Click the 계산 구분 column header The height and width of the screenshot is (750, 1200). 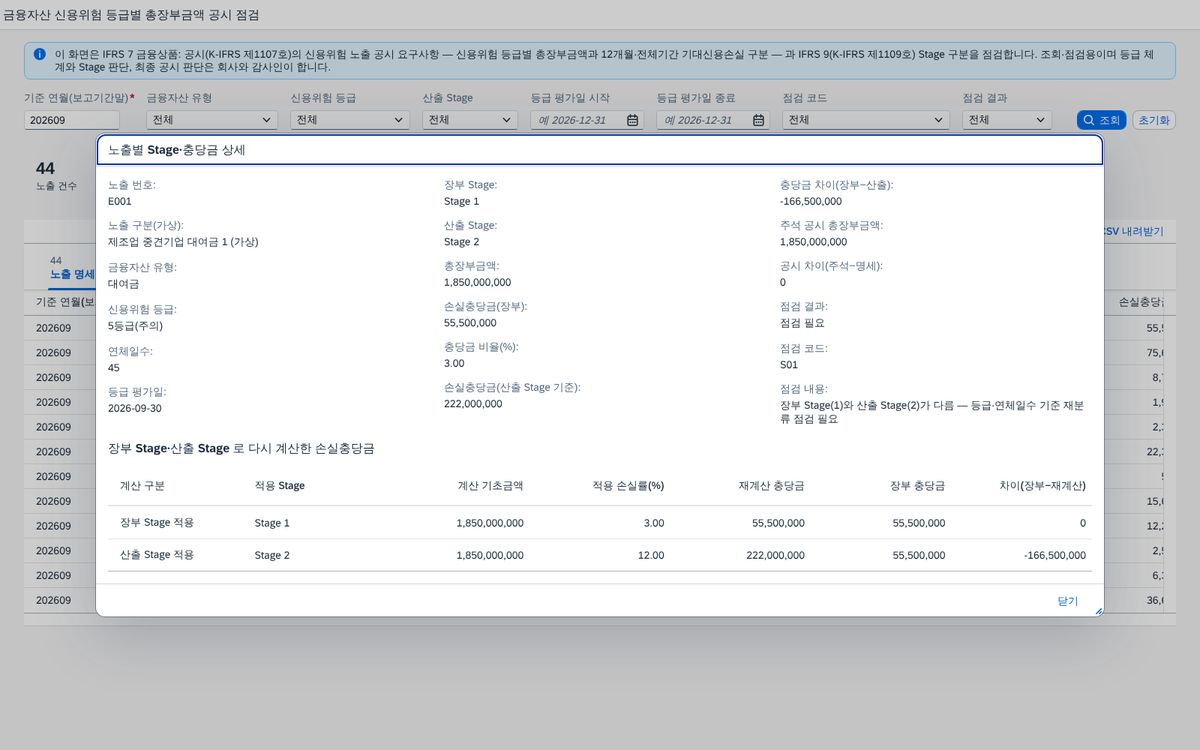coord(142,486)
